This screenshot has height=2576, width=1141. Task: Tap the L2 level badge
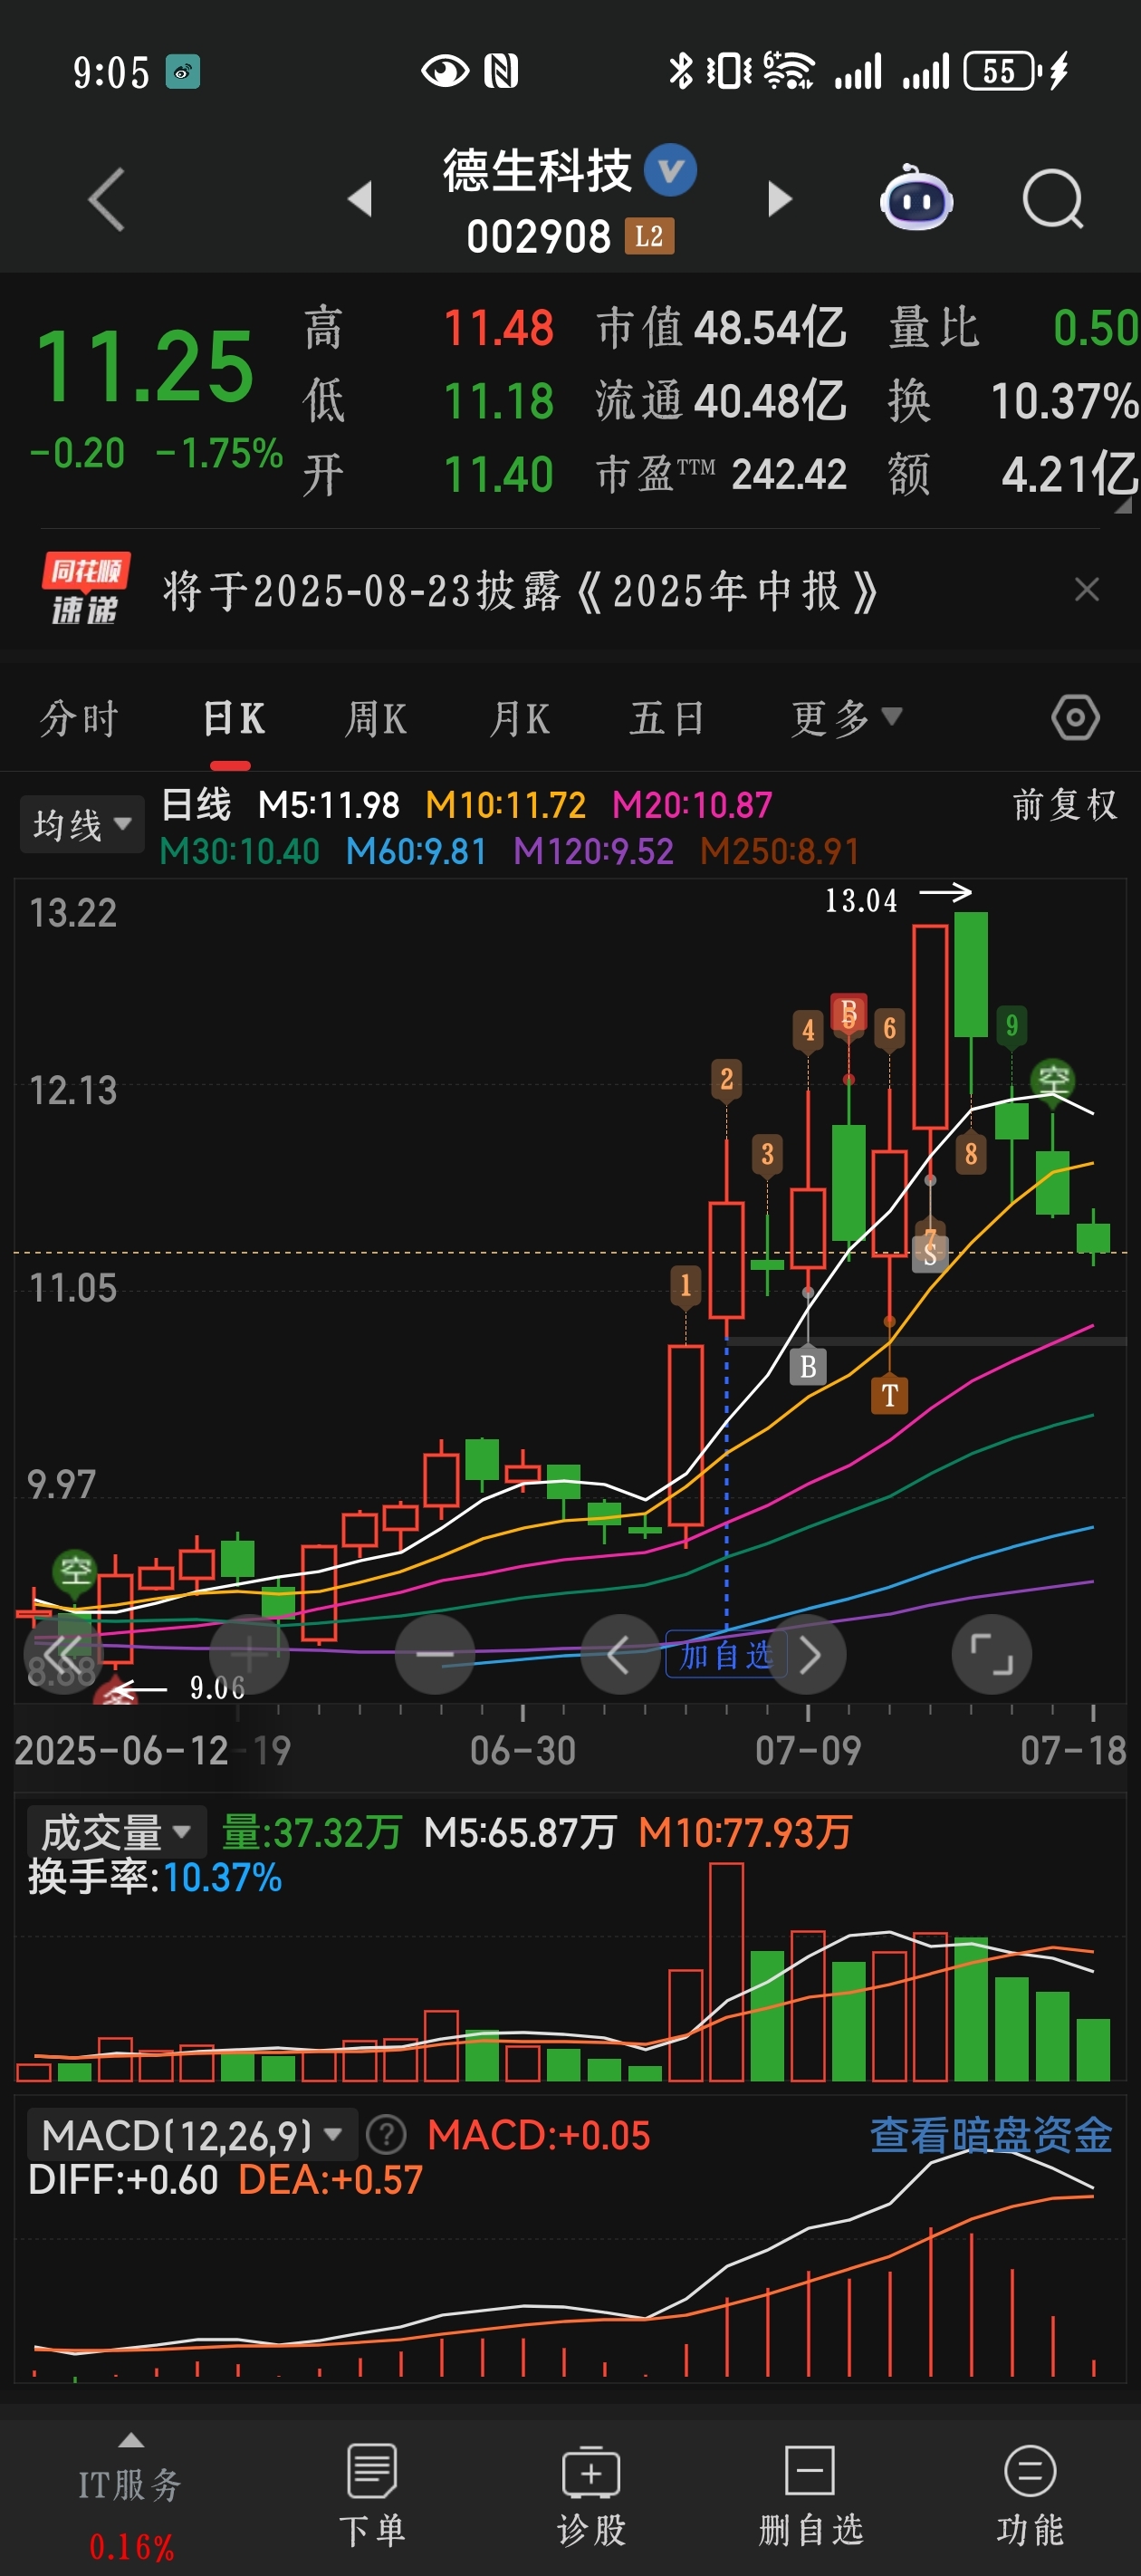coord(649,236)
